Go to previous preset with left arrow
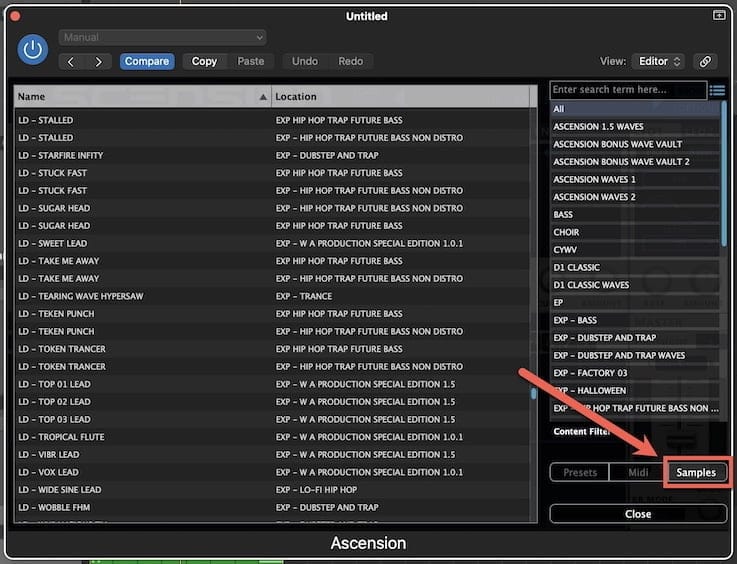Viewport: 737px width, 564px height. point(70,61)
